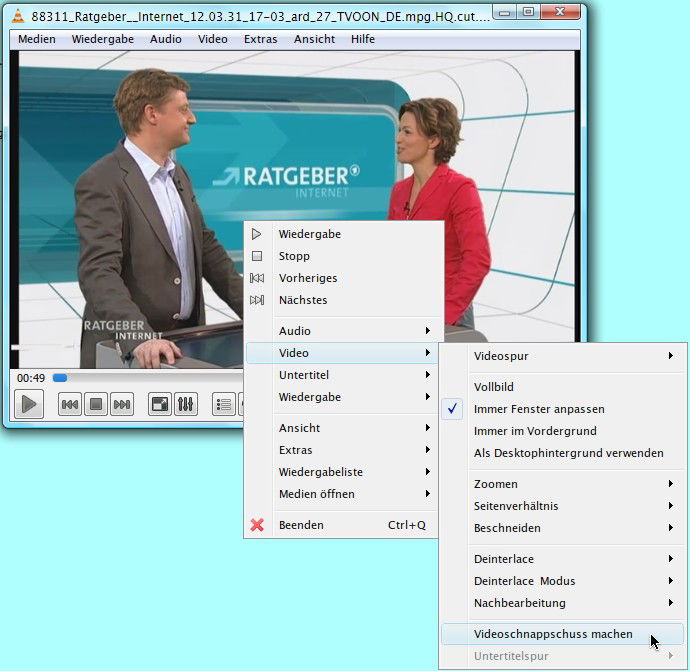Toggle fullscreen with toolbar fullscreen icon
The image size is (690, 671).
[x=160, y=404]
